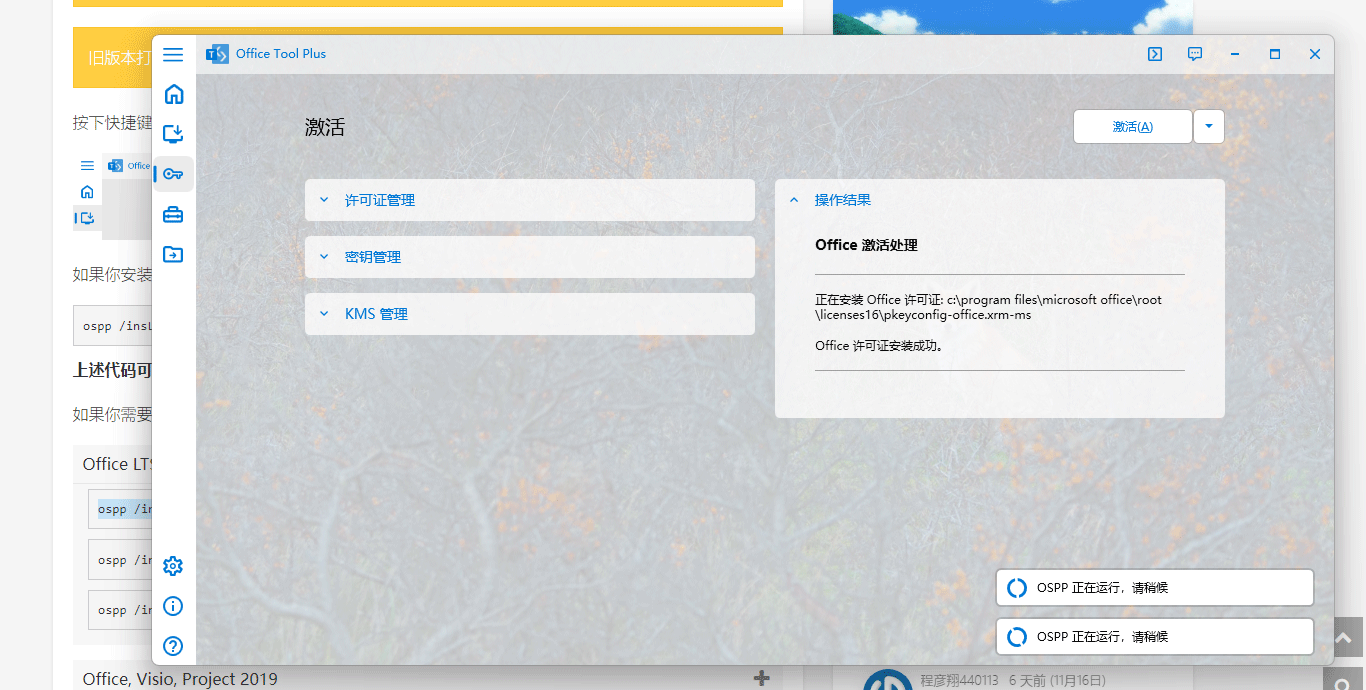The height and width of the screenshot is (690, 1366).
Task: Click the folder-with-arrow sidebar icon
Action: pos(172,254)
